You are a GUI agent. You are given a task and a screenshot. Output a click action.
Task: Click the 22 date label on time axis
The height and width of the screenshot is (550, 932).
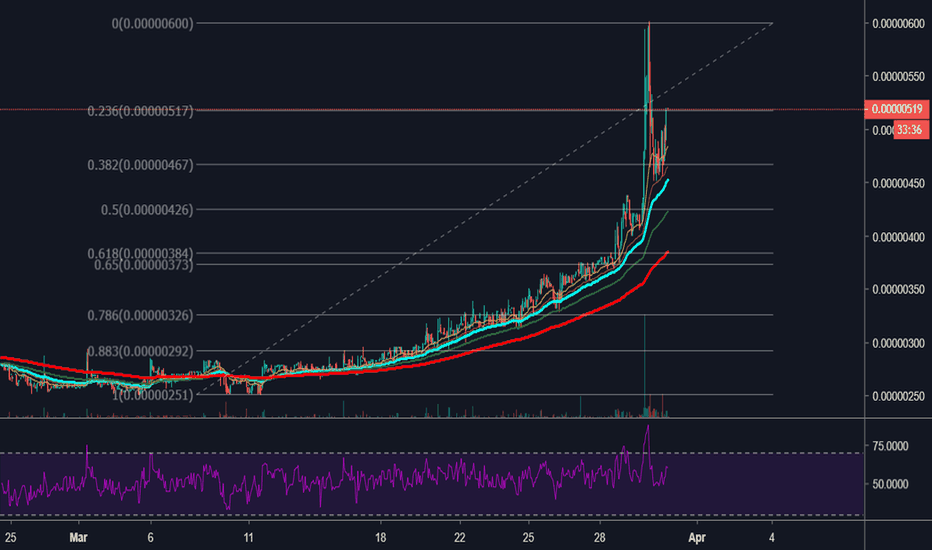click(x=459, y=538)
